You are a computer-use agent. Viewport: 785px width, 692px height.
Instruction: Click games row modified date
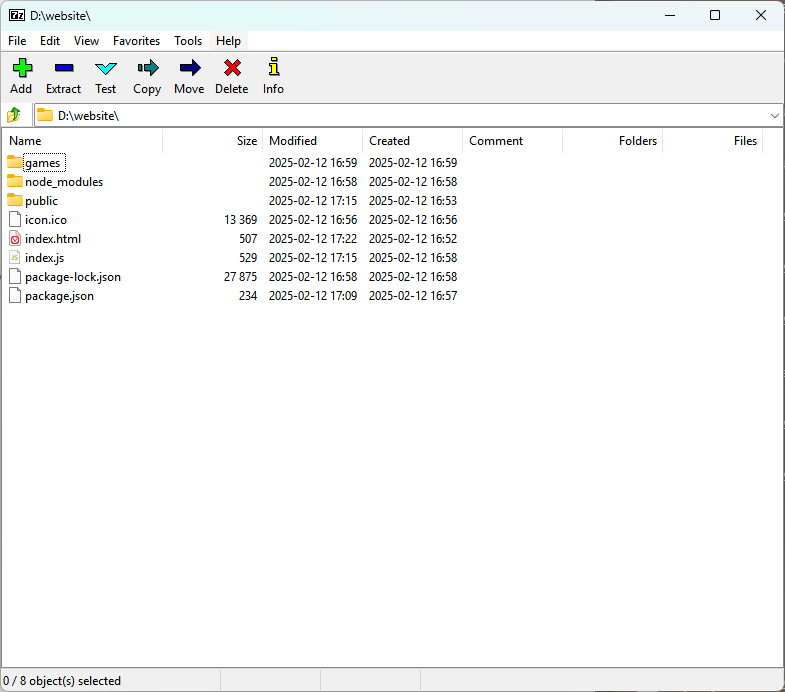pos(313,163)
